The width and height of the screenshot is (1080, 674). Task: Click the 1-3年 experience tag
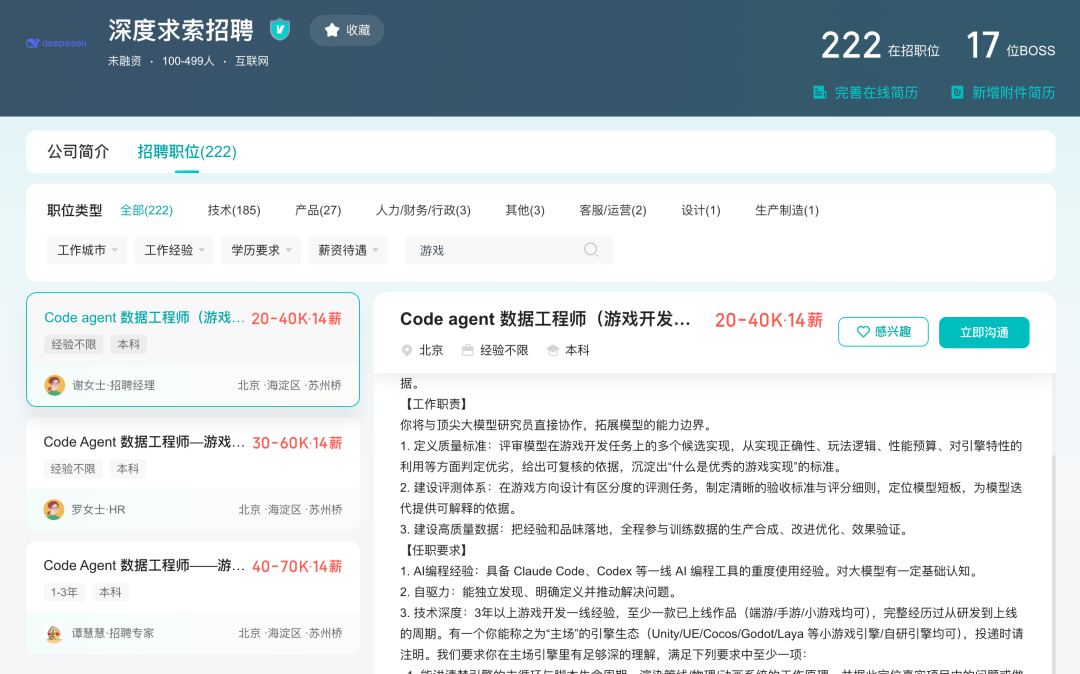click(64, 592)
